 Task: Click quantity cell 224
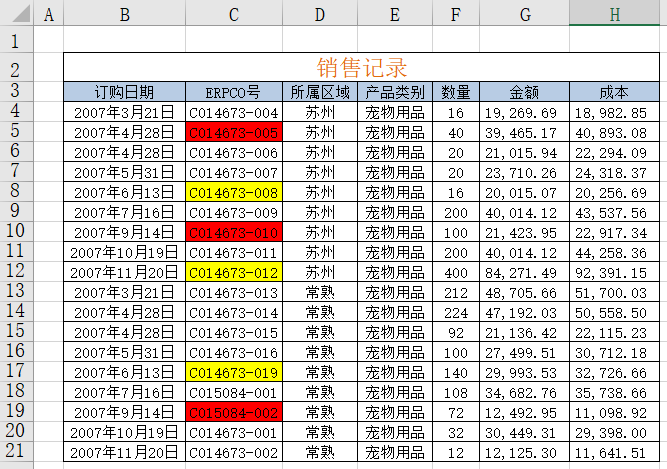pos(456,312)
